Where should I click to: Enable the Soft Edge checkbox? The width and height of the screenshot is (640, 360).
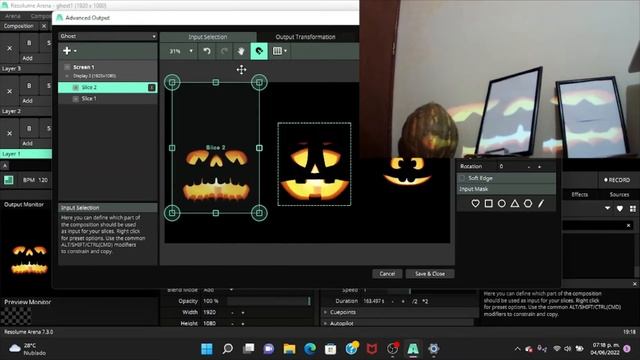(462, 178)
